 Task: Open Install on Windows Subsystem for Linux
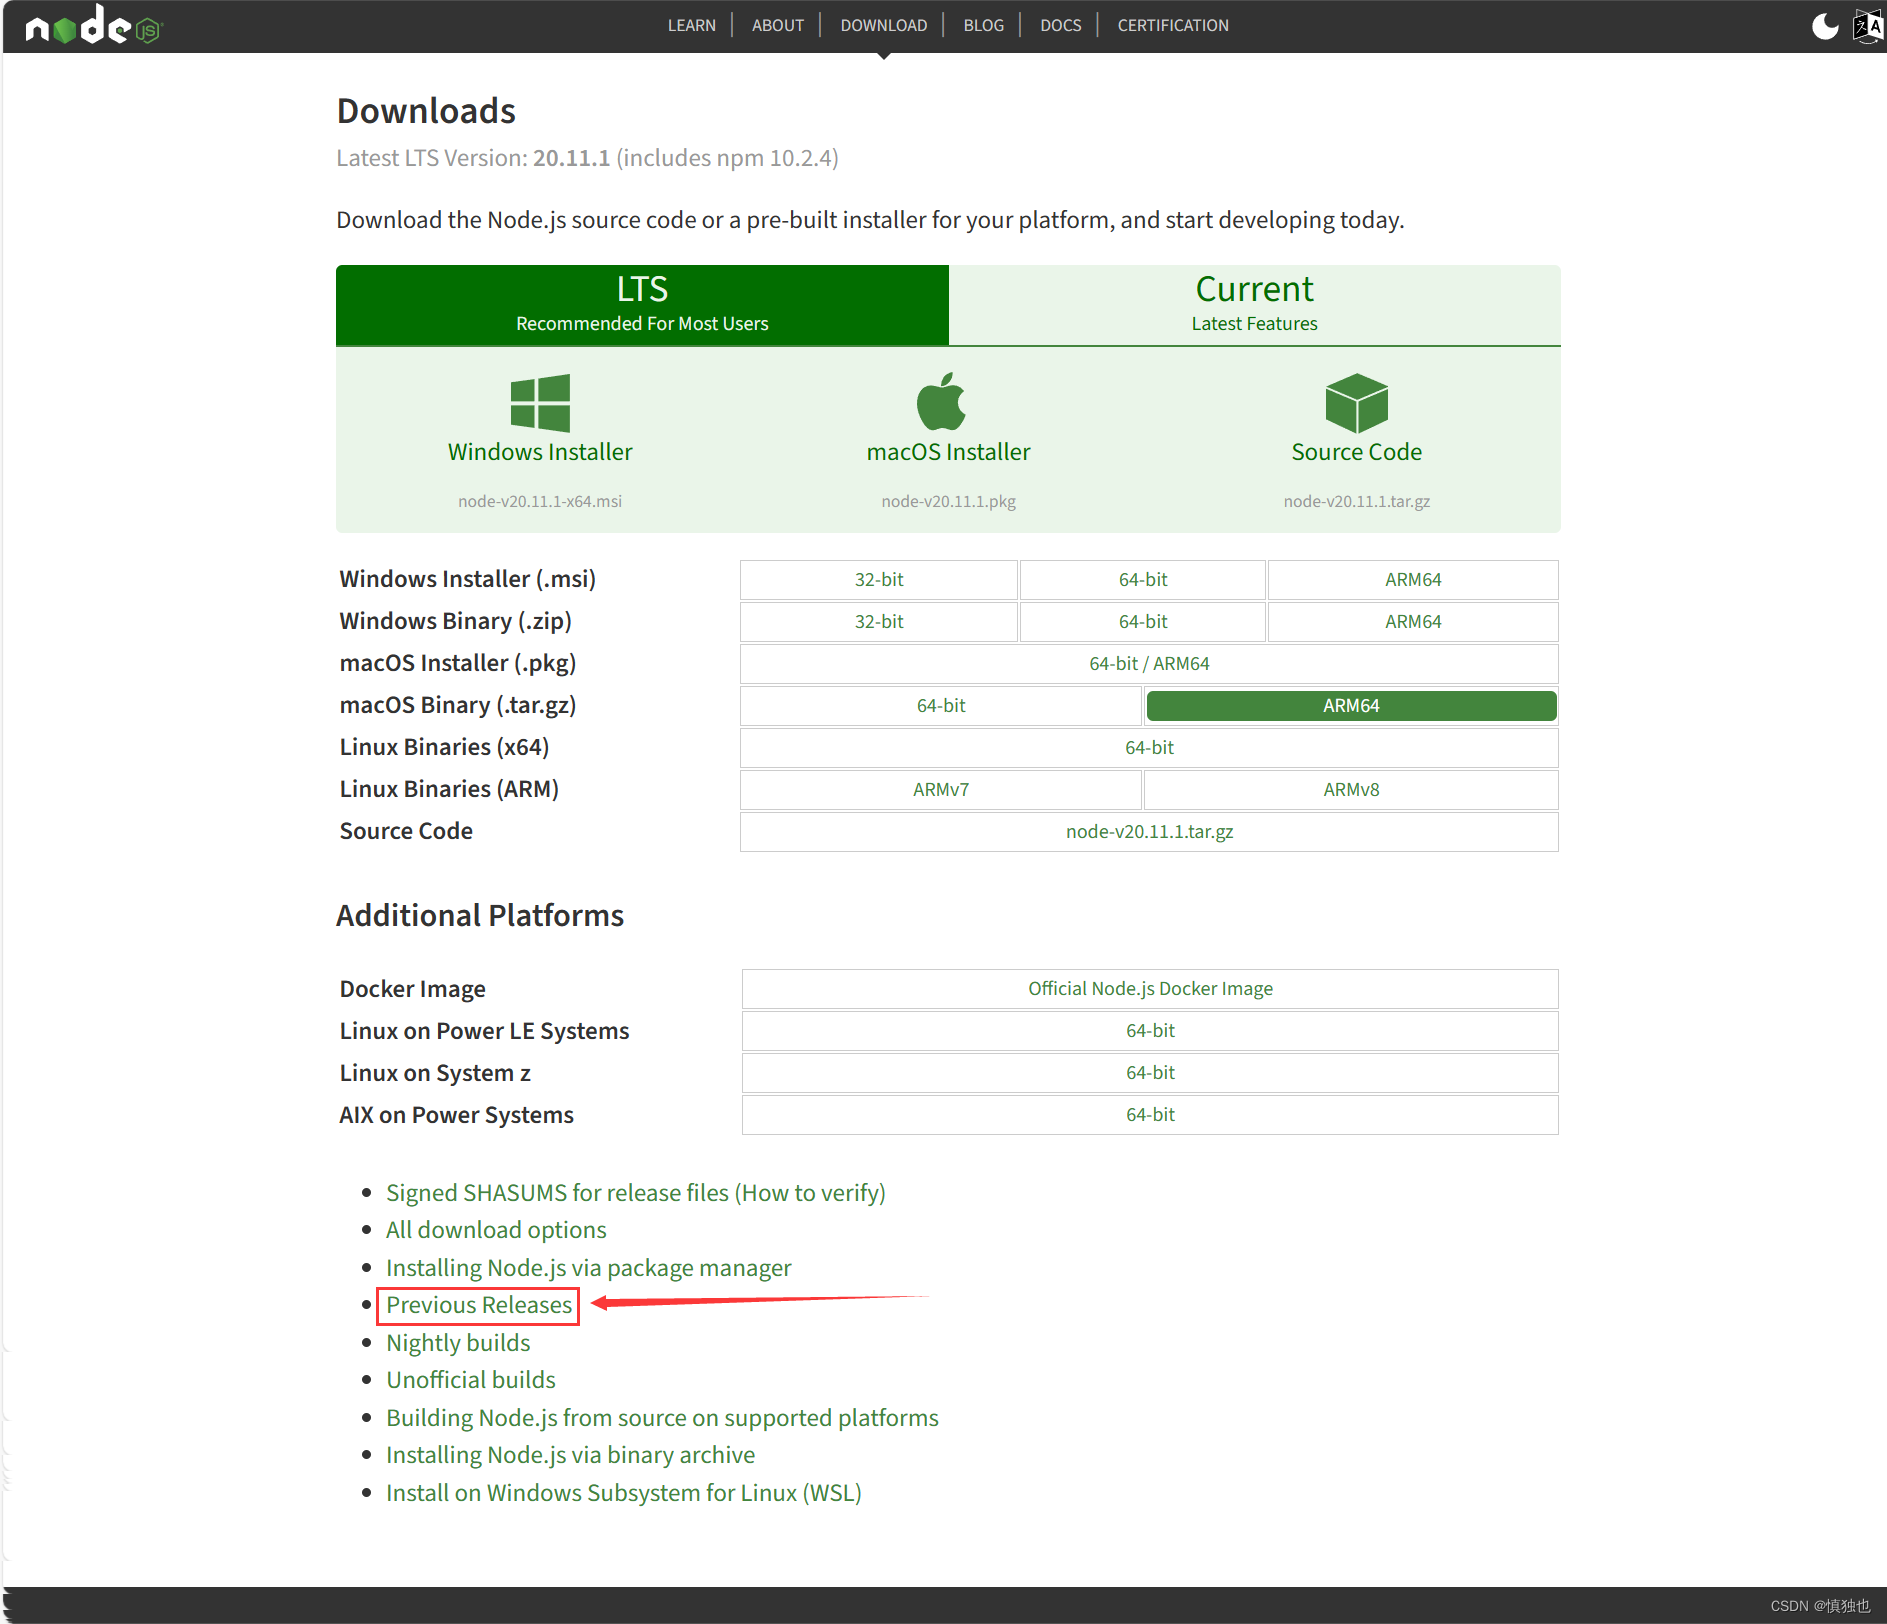[x=624, y=1493]
